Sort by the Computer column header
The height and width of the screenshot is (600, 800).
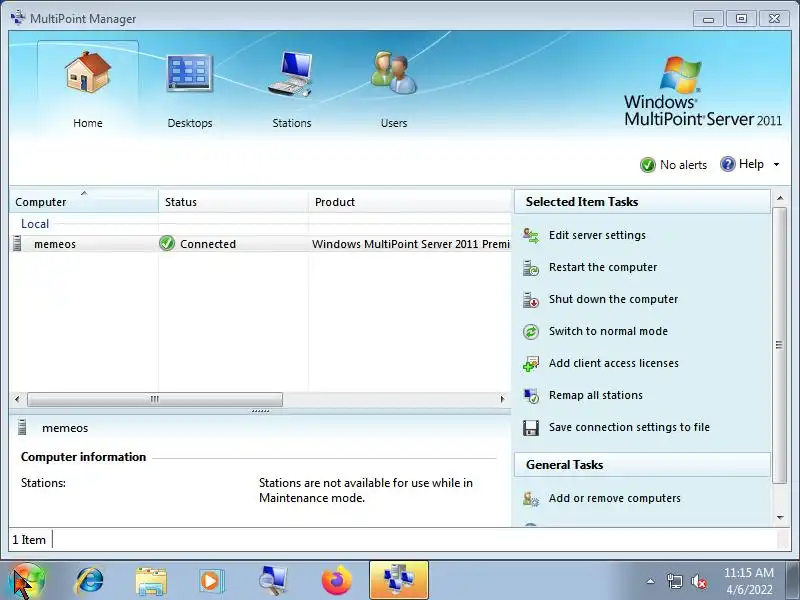pyautogui.click(x=84, y=202)
